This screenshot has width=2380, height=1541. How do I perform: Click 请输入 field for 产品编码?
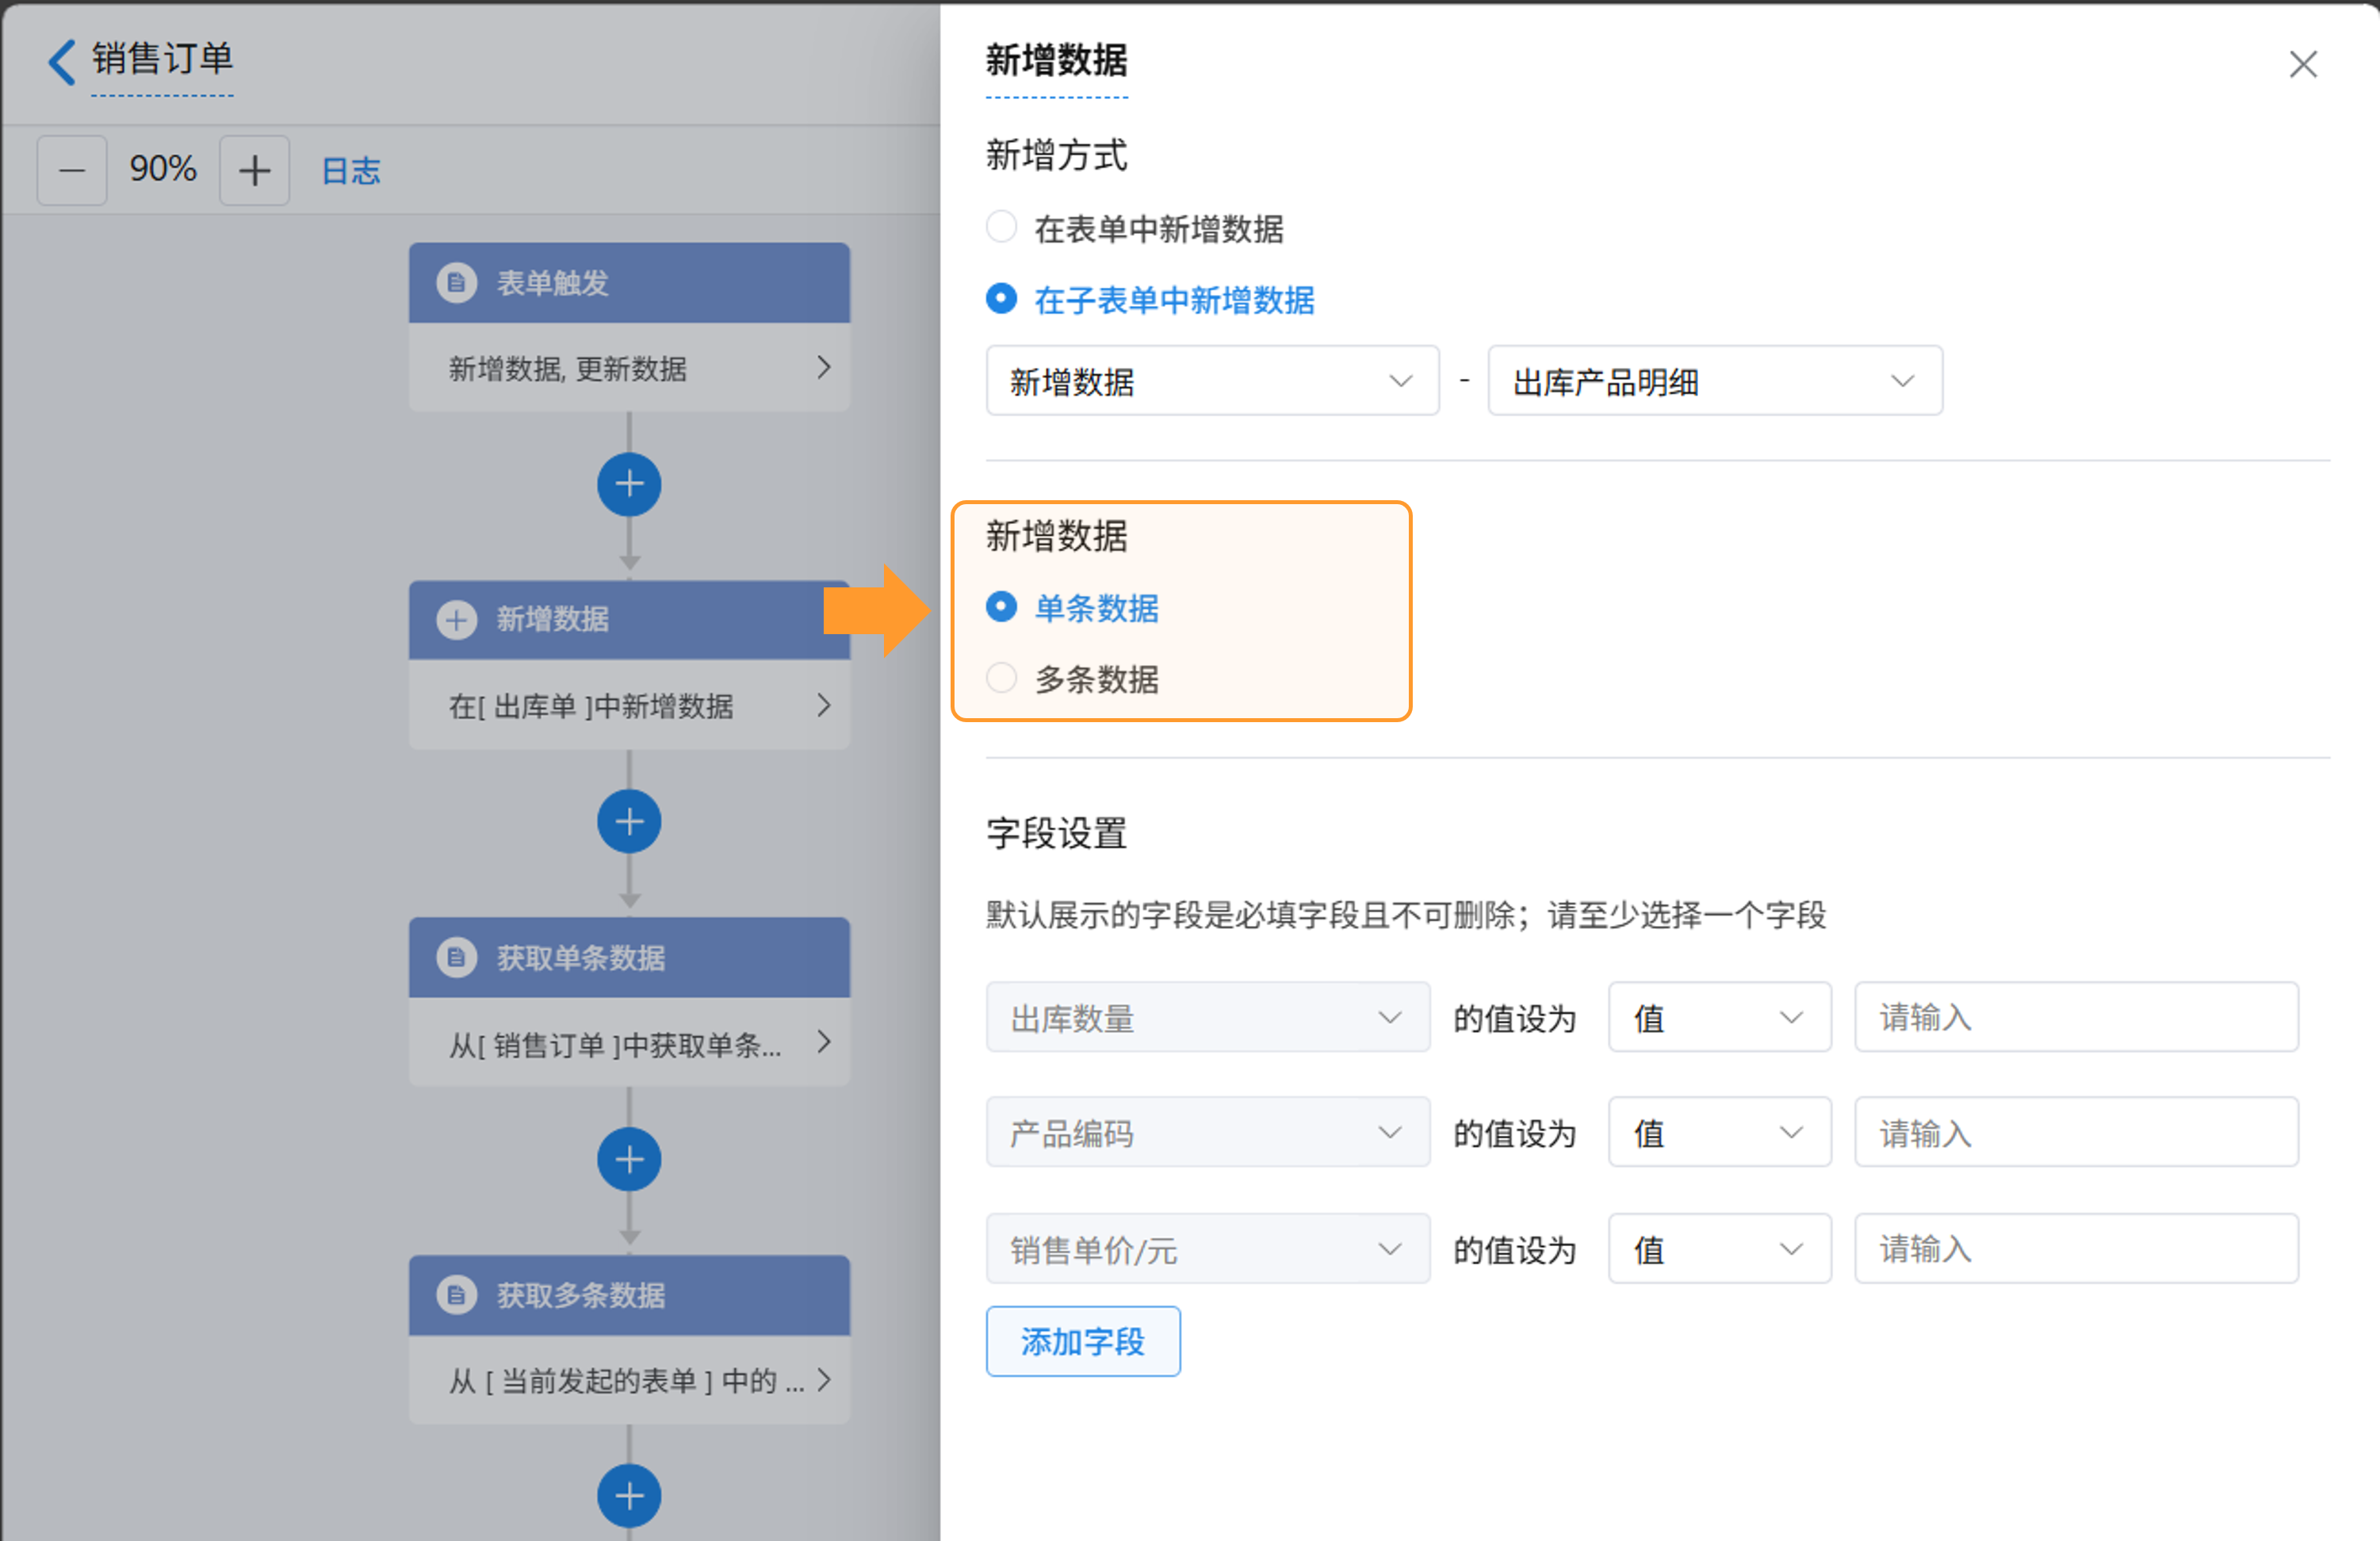coord(2075,1133)
